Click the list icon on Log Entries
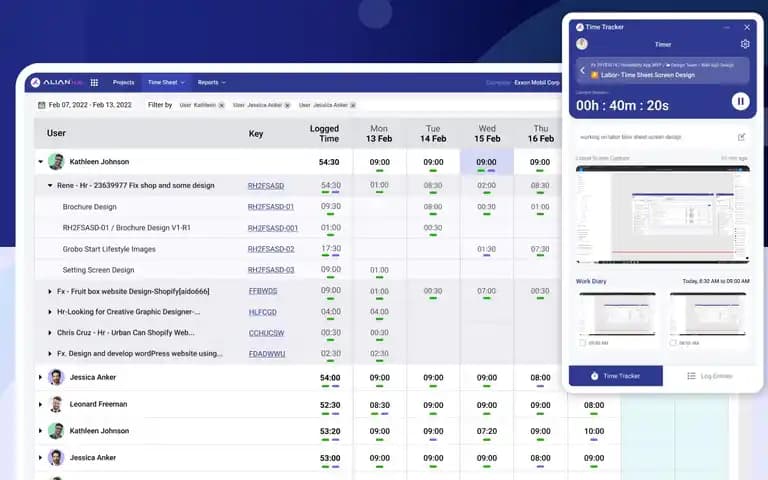The height and width of the screenshot is (480, 768). 691,376
